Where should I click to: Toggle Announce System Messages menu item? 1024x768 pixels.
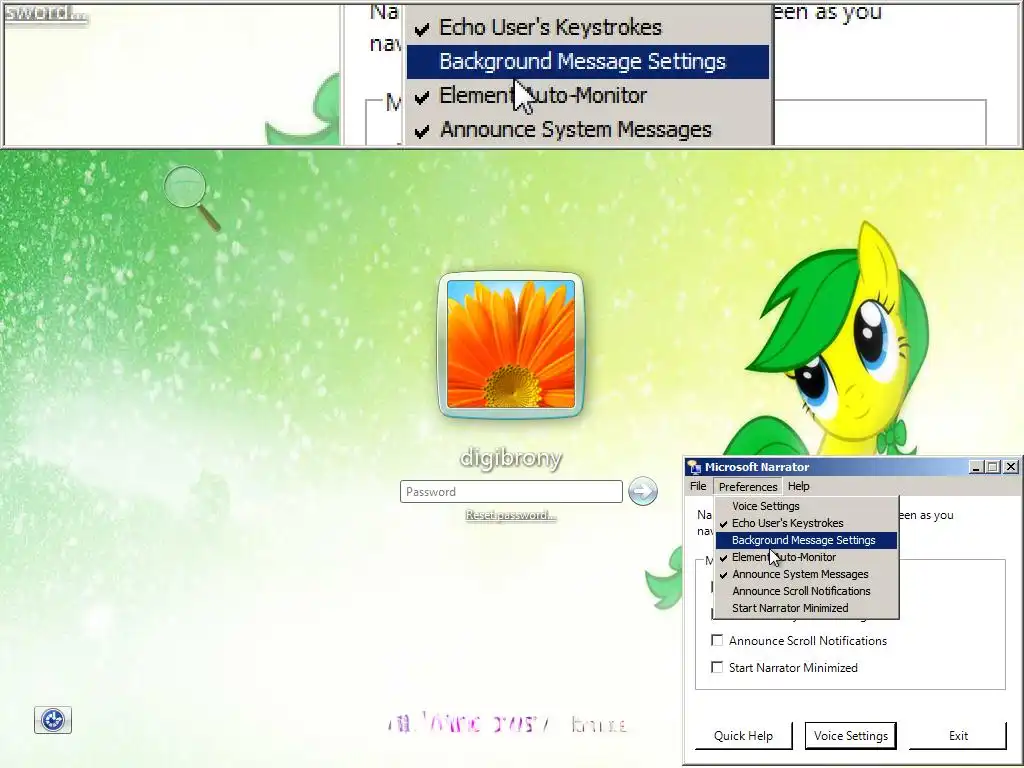pyautogui.click(x=807, y=574)
